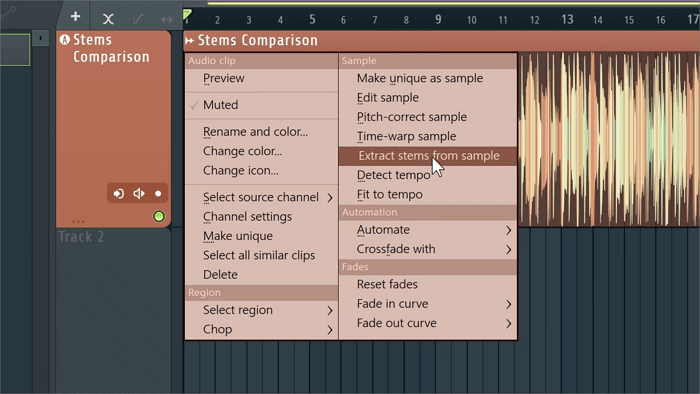Select Change icon… menu entry
The width and height of the screenshot is (700, 394).
pos(261,170)
